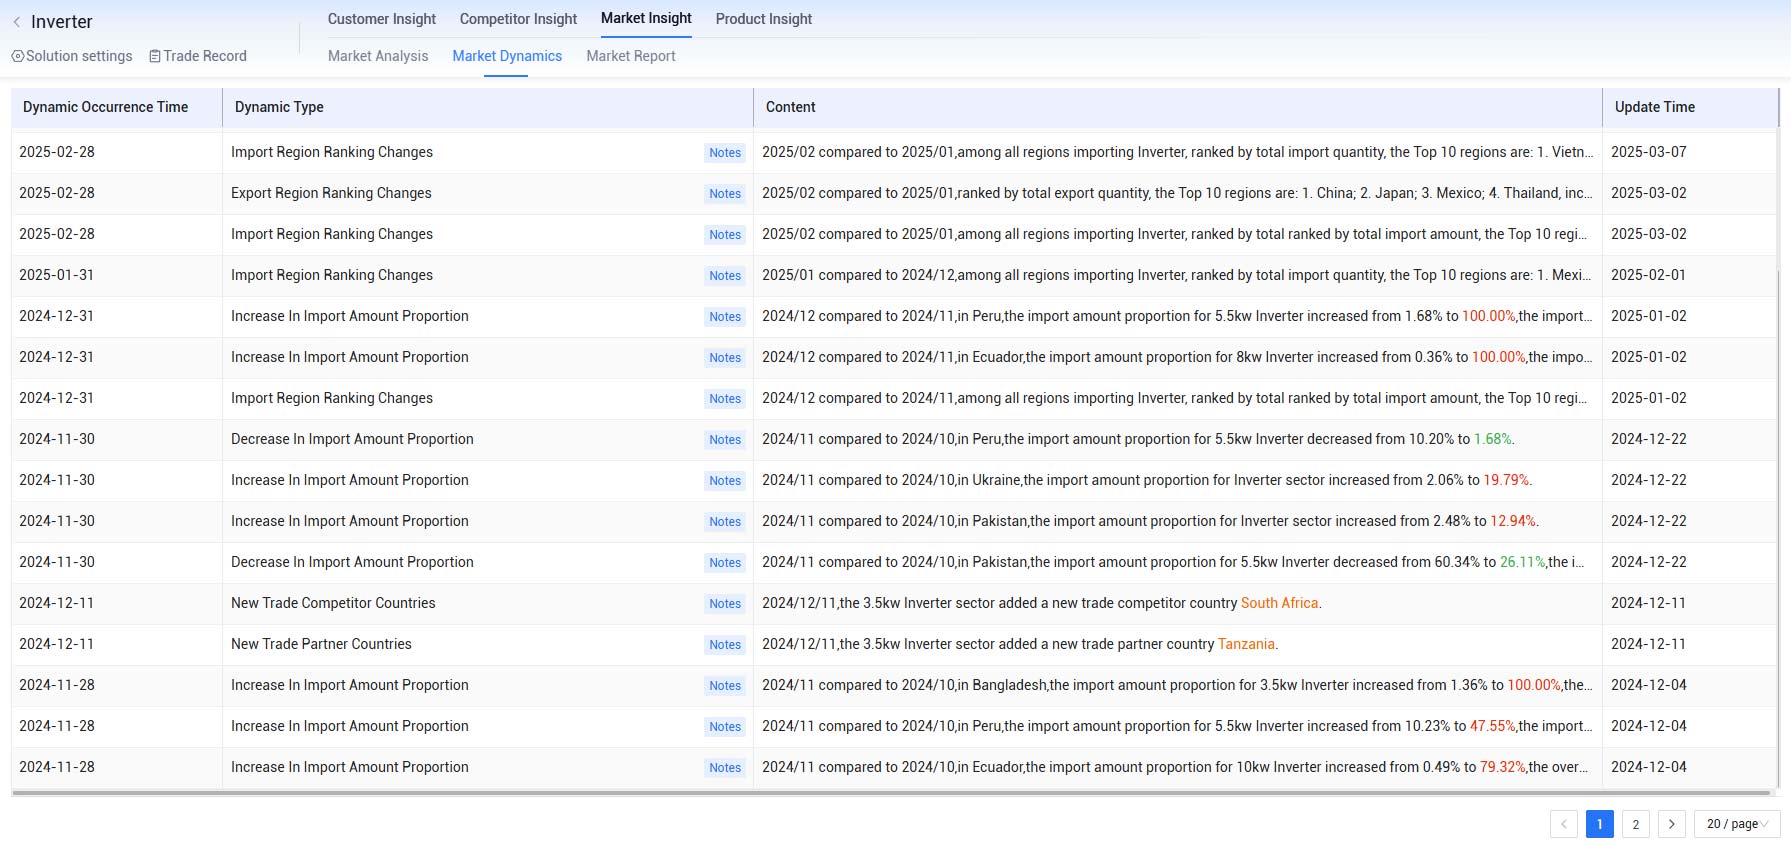Open Notes for the Bangladesh 3.5kw Inverter row
The image size is (1791, 845).
(x=725, y=686)
